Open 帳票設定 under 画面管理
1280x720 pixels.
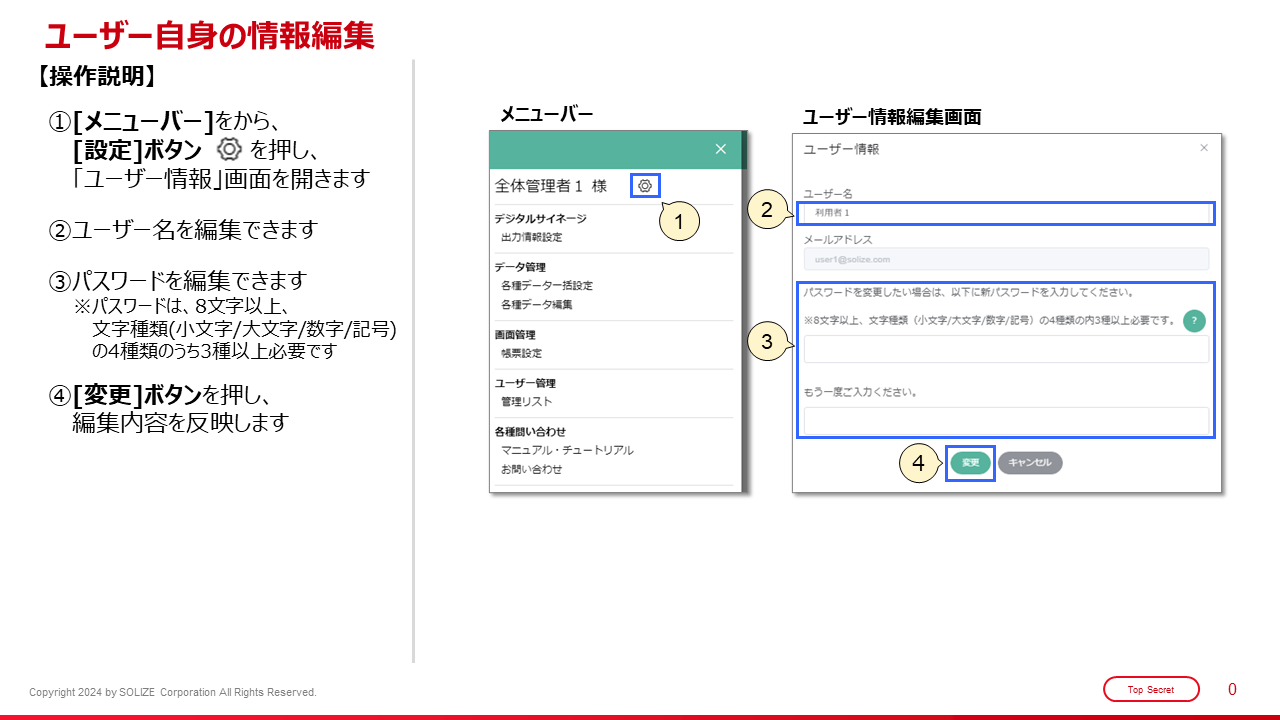click(521, 353)
